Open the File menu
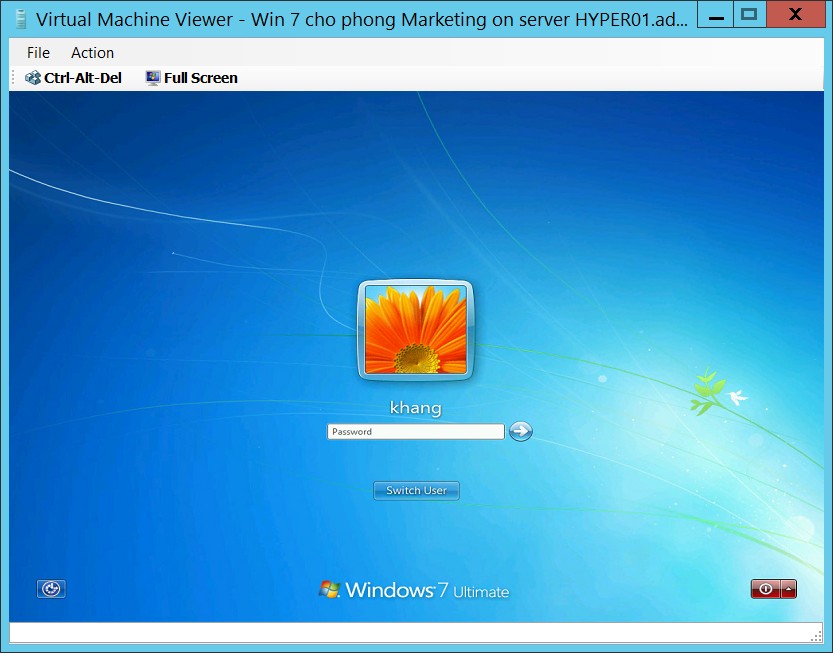Viewport: 833px width, 653px height. point(38,53)
